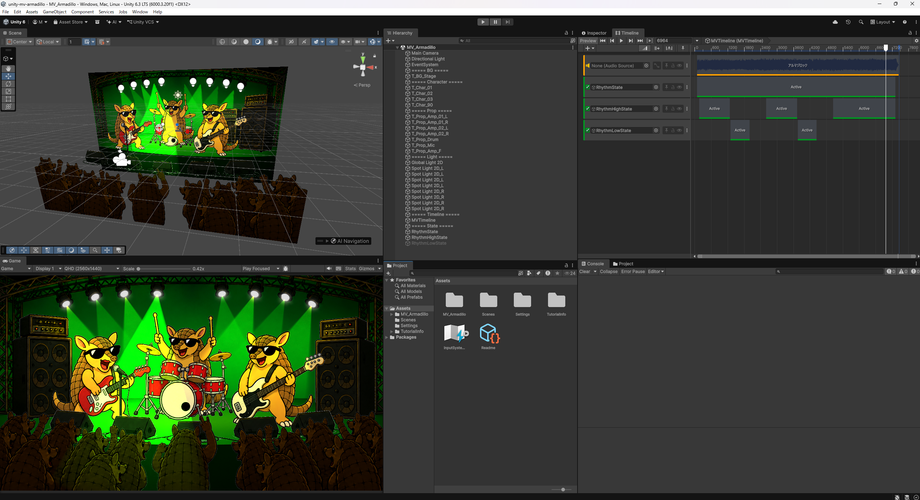Open the Component menu
920x500 pixels.
pos(83,12)
